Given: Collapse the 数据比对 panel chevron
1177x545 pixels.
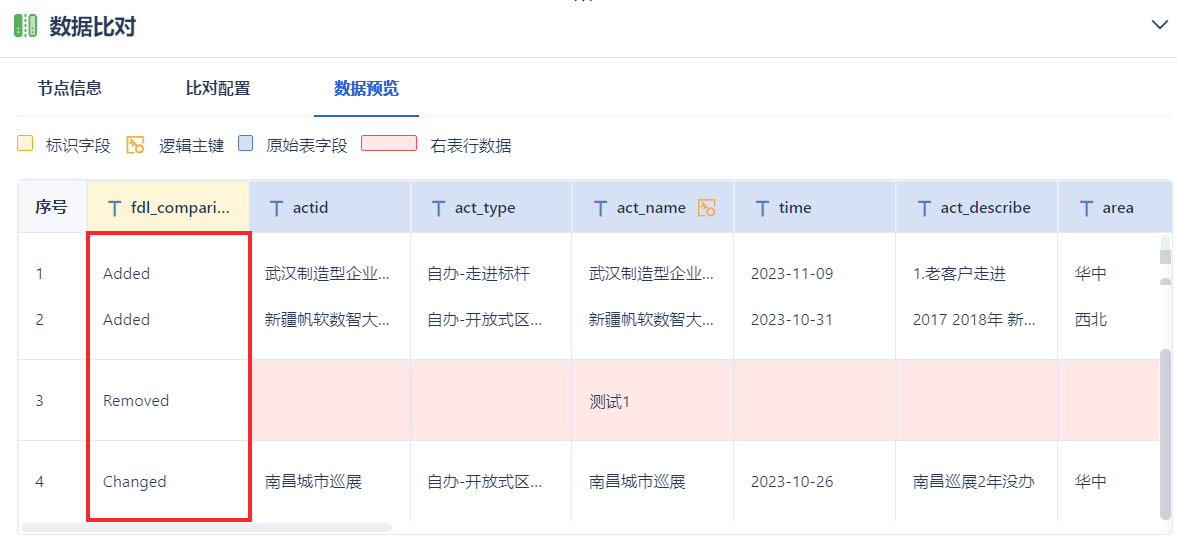Looking at the screenshot, I should [1160, 25].
